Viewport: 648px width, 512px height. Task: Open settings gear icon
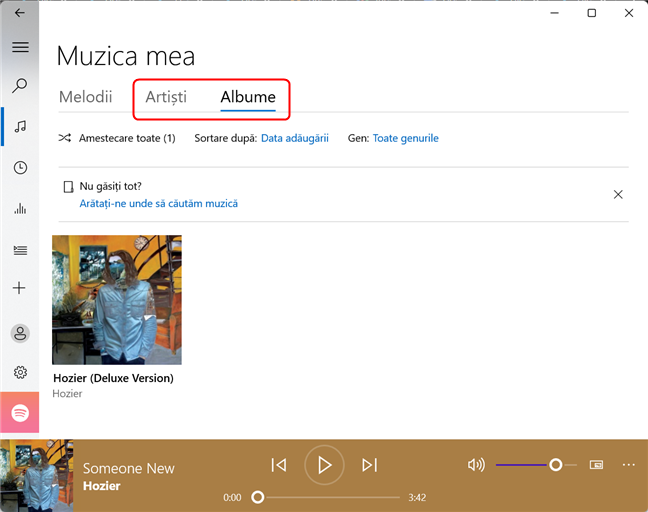[20, 372]
